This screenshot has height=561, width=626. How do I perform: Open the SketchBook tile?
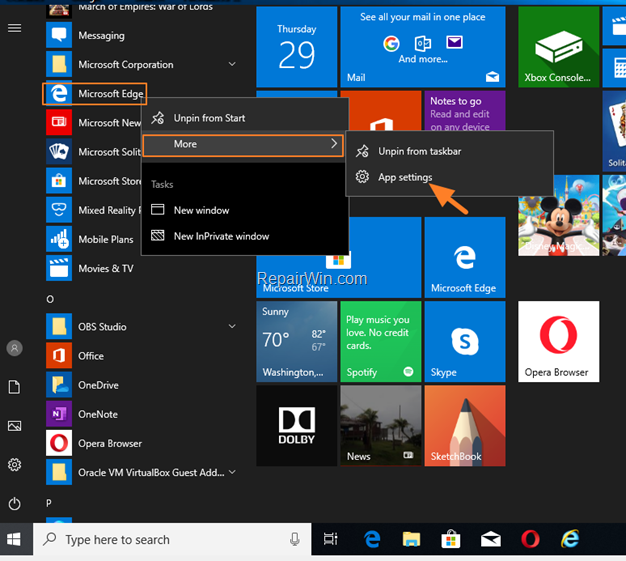pyautogui.click(x=465, y=426)
